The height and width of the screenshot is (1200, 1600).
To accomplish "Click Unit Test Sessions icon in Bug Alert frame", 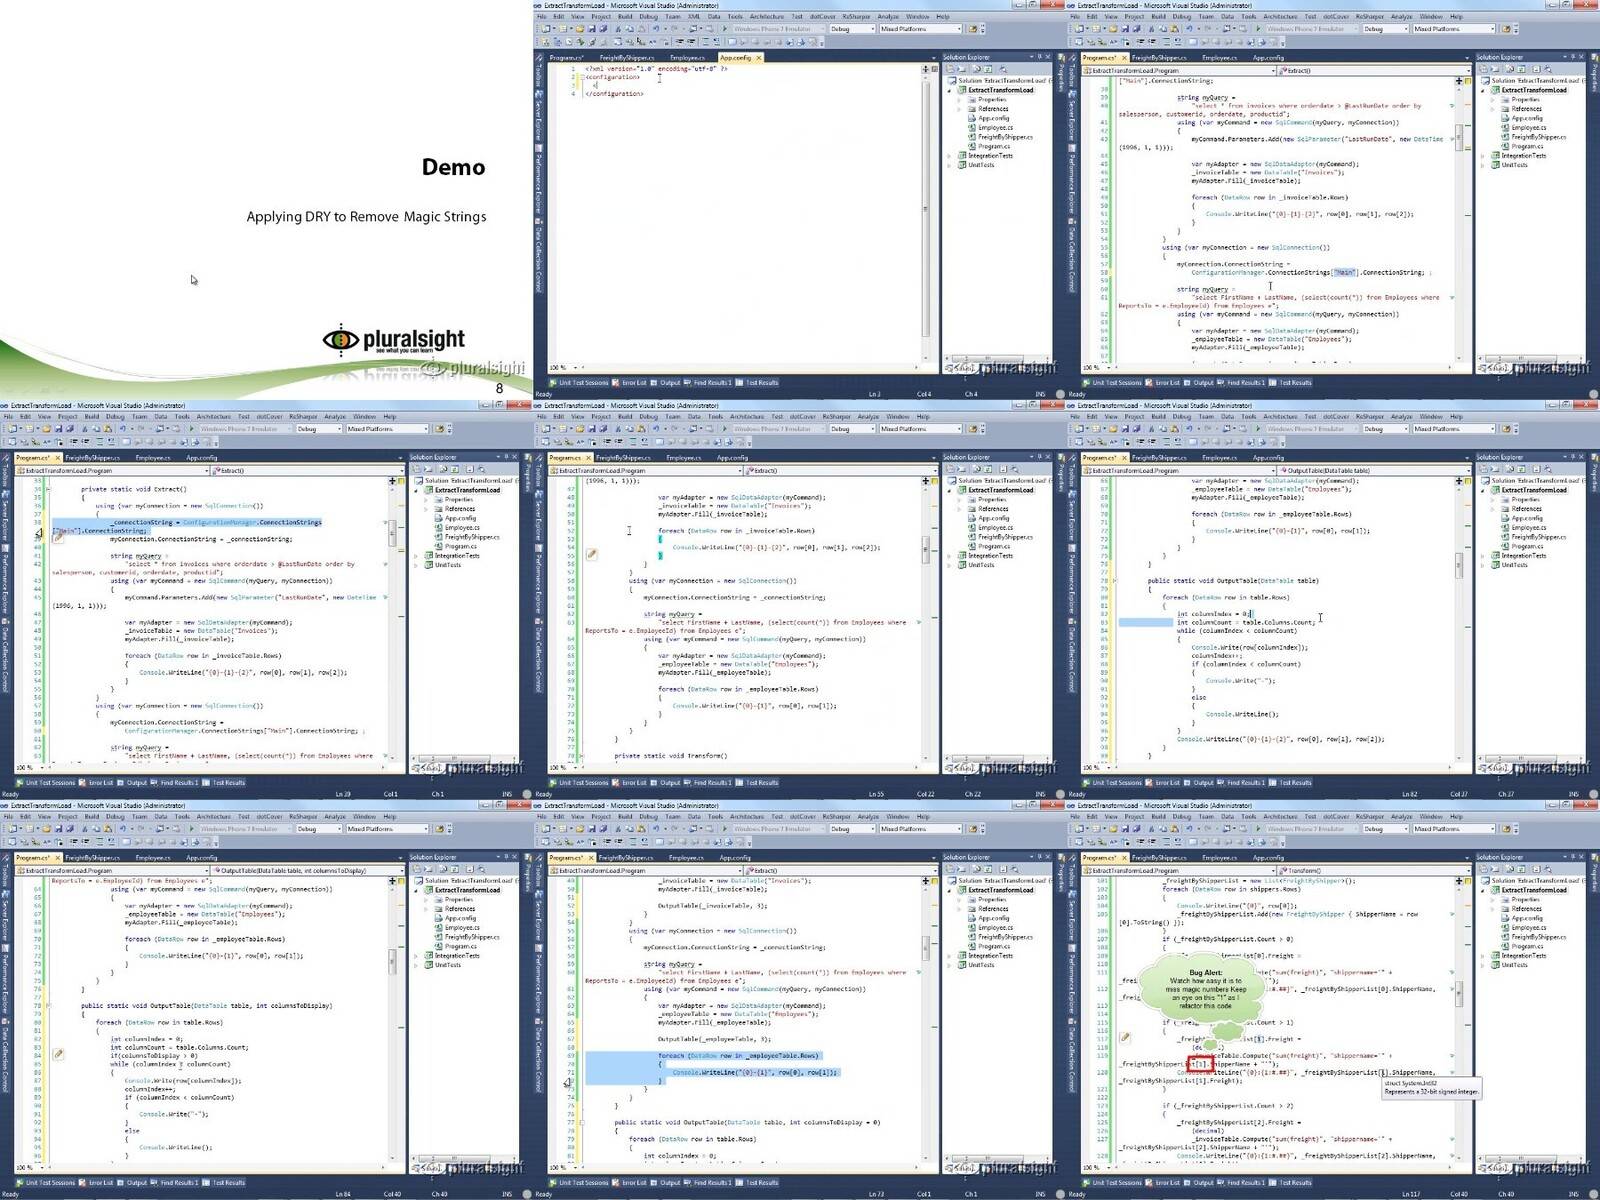I will (1087, 1183).
